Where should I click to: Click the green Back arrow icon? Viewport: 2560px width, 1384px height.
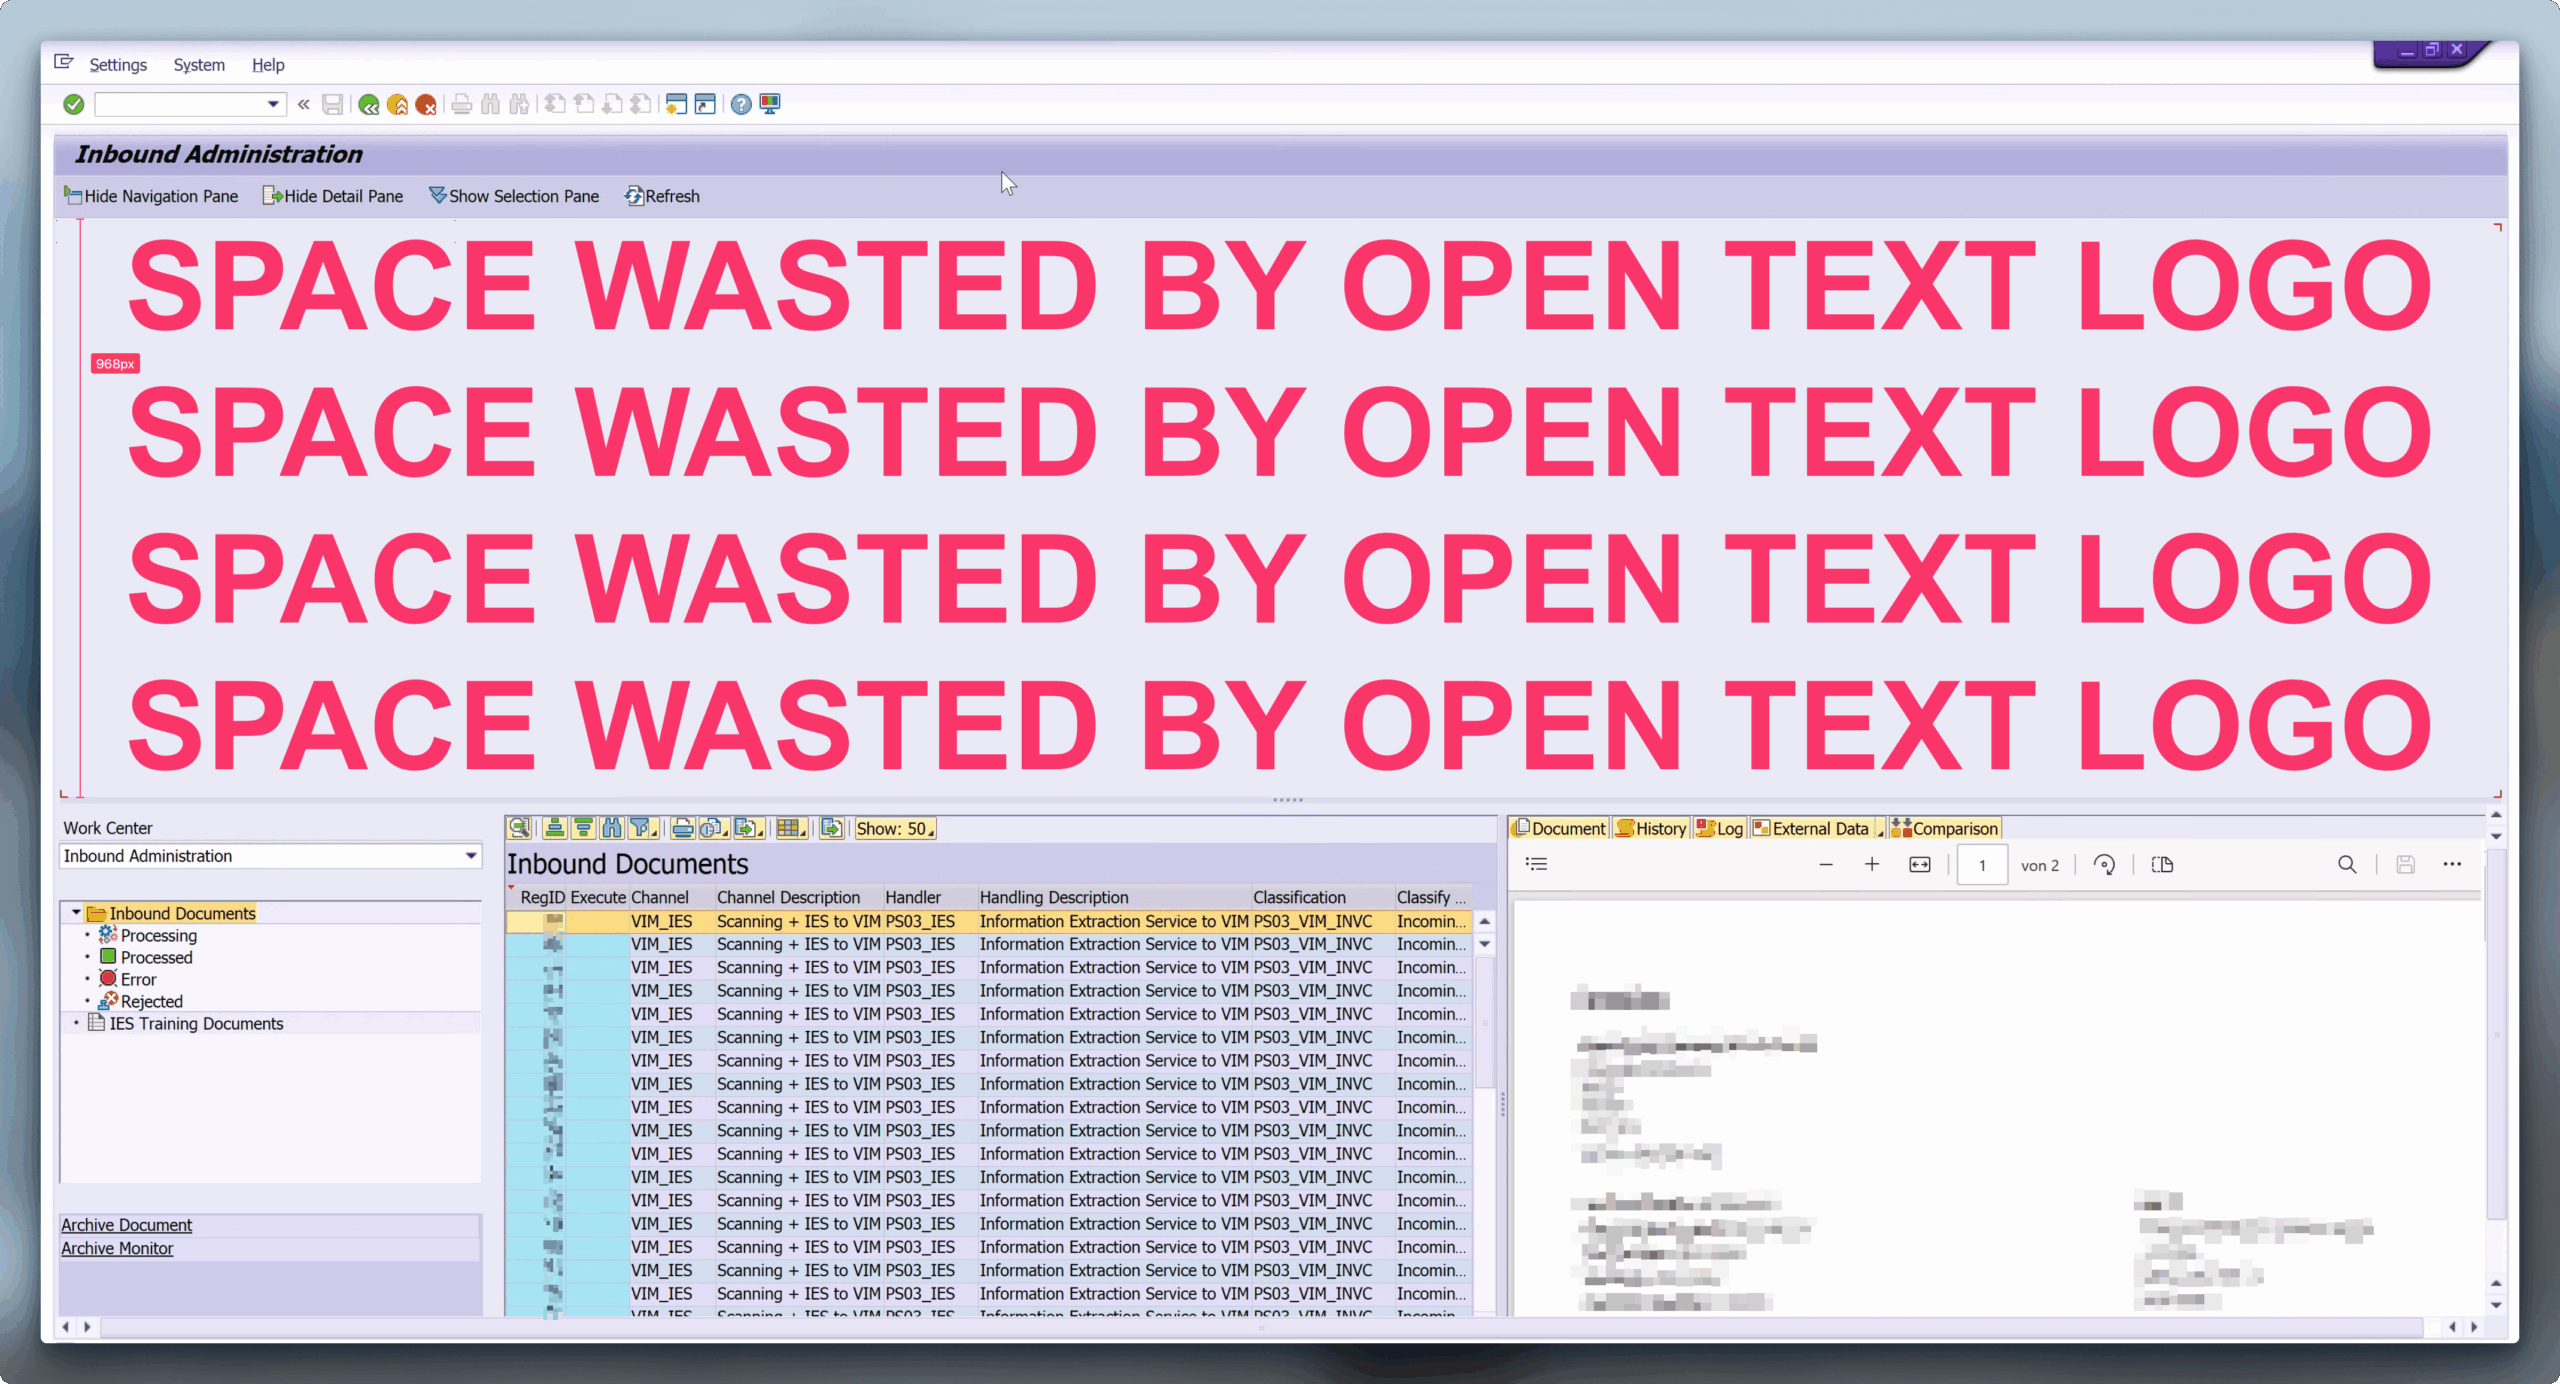(x=369, y=104)
